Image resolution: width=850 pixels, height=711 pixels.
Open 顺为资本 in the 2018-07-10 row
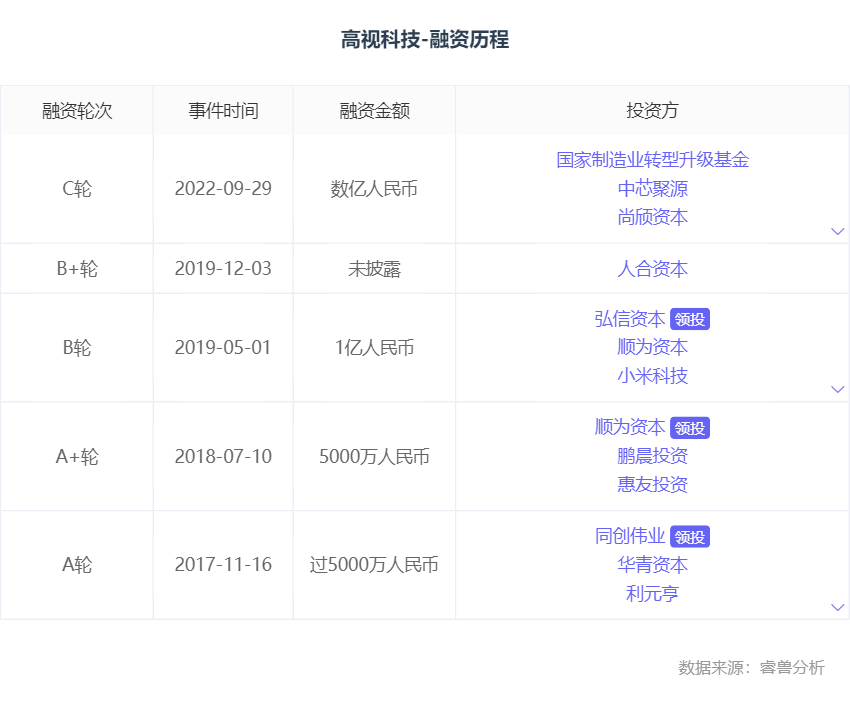pyautogui.click(x=630, y=427)
